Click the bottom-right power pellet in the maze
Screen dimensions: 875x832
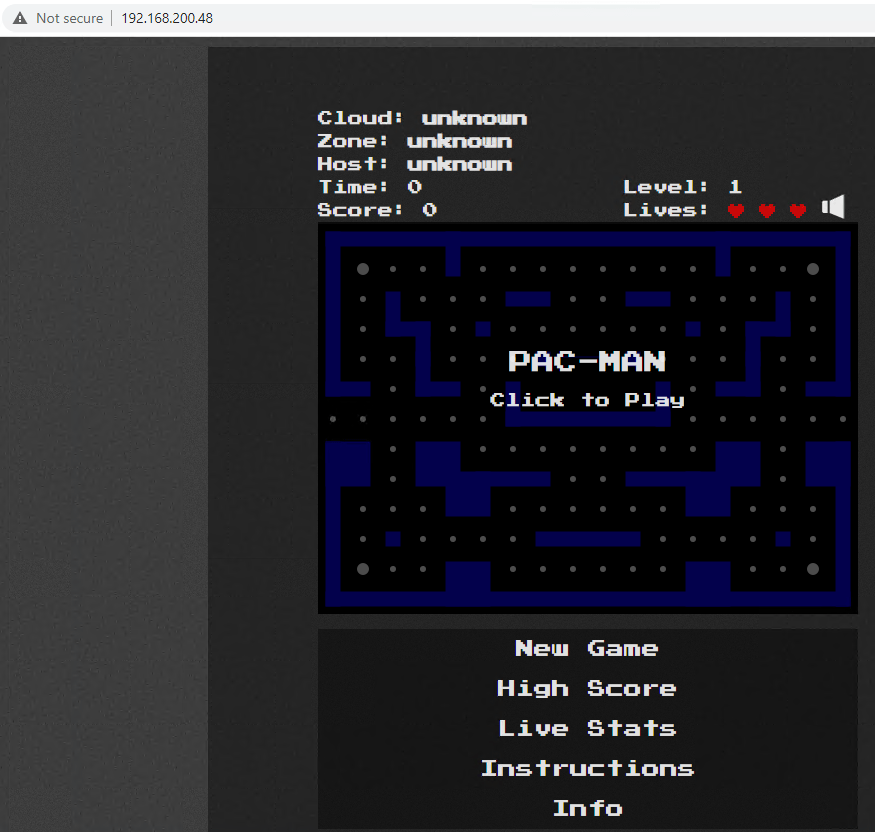[x=813, y=569]
